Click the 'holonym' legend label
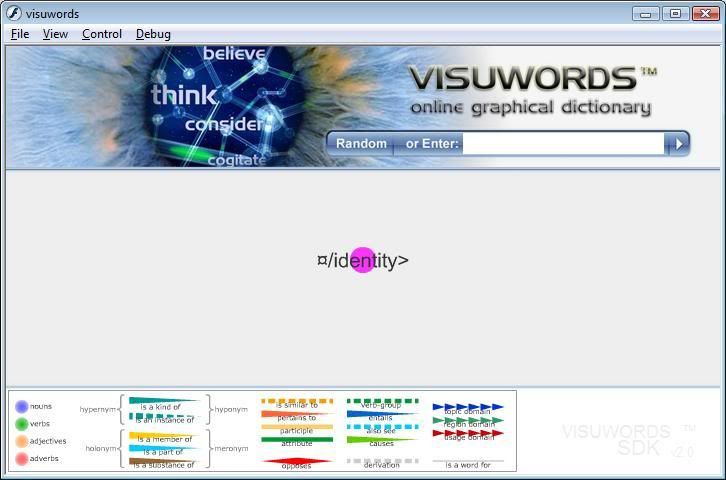This screenshot has height=480, width=726. click(x=100, y=449)
